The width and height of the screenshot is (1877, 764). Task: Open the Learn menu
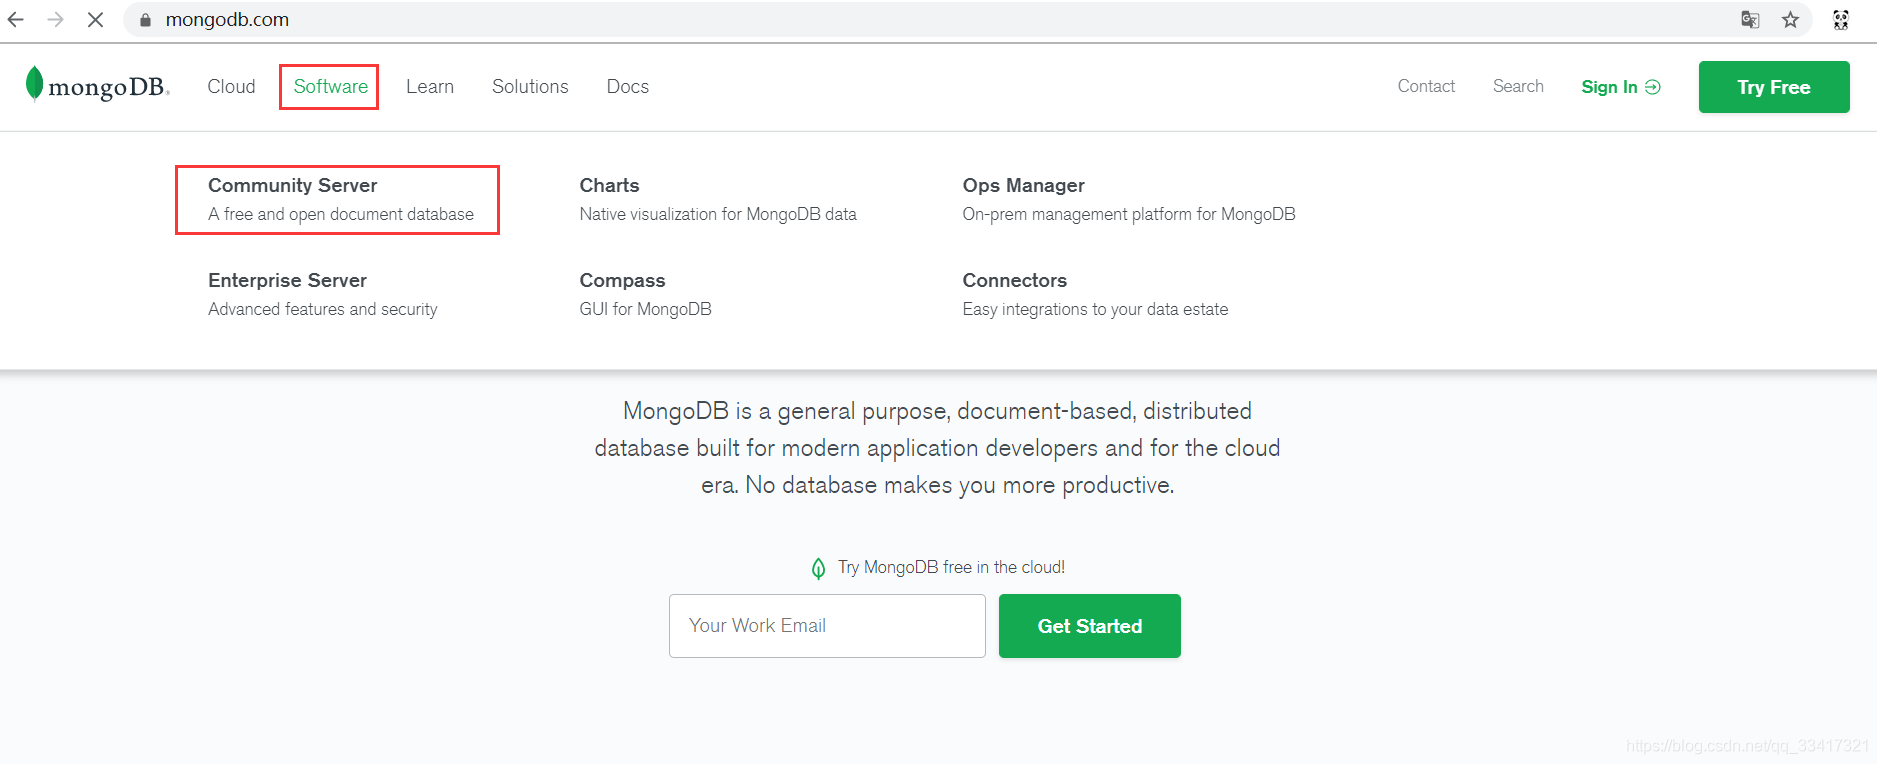[x=430, y=87]
